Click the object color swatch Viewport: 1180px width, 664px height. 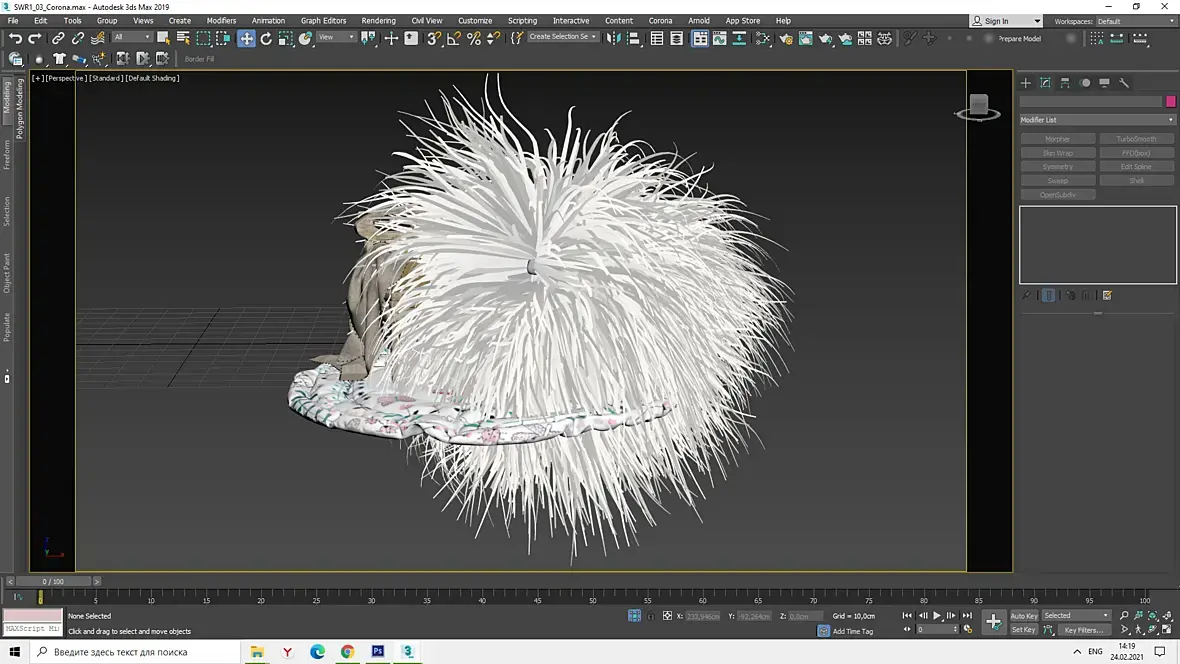[x=1171, y=101]
